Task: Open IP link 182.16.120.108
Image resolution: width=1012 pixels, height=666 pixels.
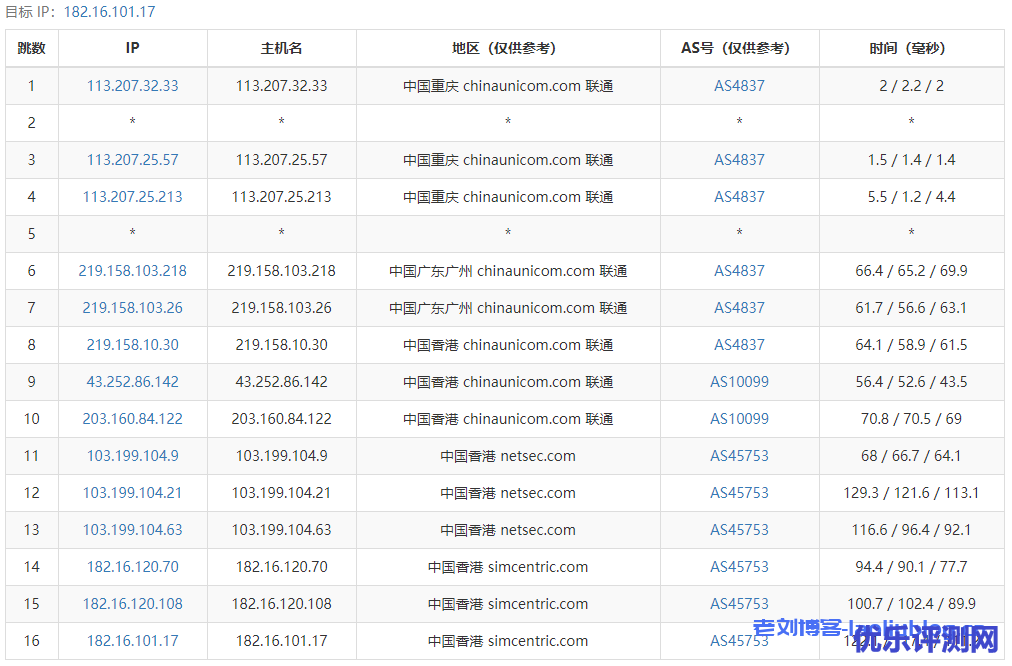Action: click(x=132, y=604)
